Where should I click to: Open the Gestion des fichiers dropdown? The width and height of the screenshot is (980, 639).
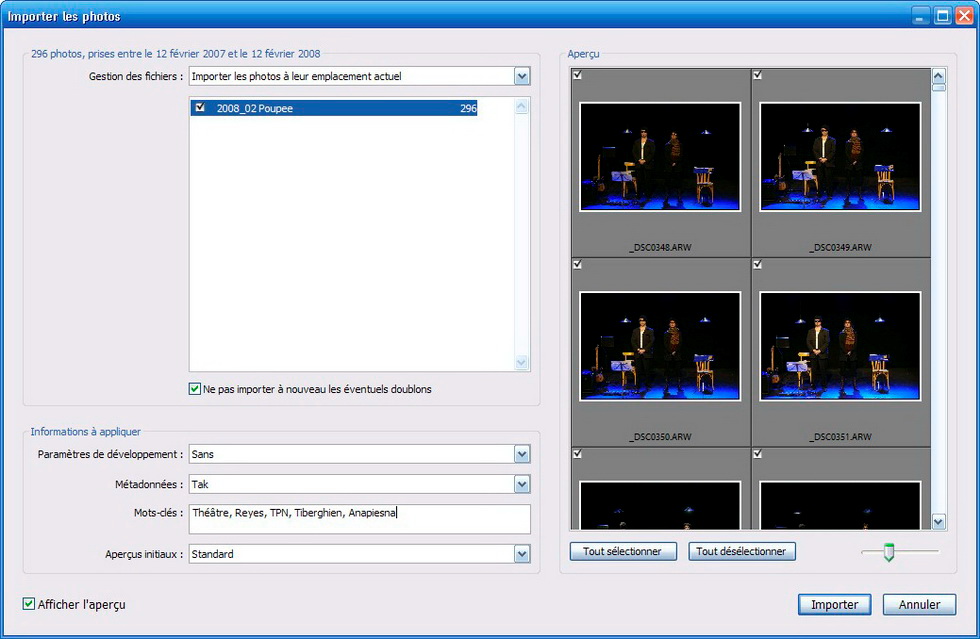521,76
